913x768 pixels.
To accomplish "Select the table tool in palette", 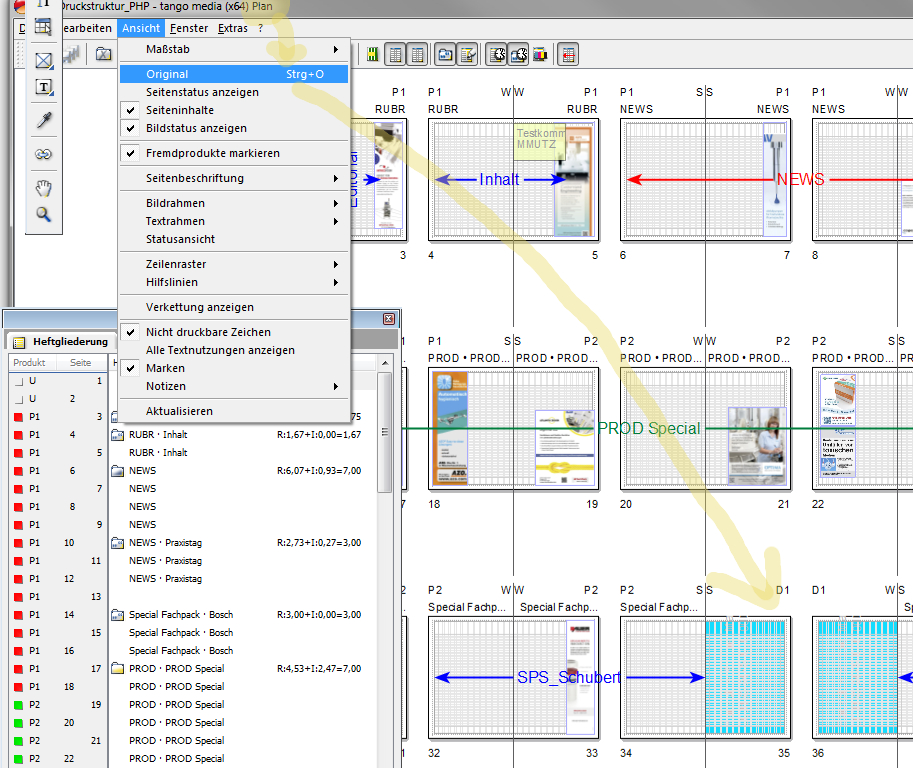I will pos(43,28).
